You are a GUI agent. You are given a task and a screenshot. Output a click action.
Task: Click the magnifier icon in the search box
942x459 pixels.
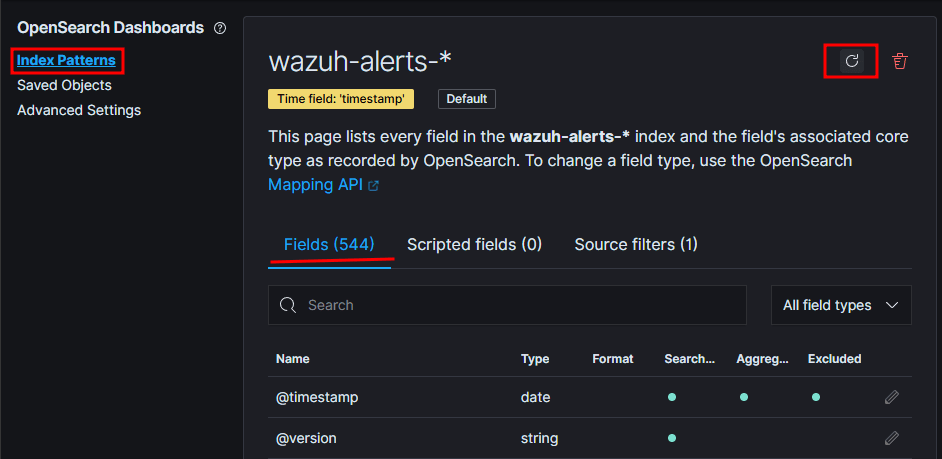point(288,305)
